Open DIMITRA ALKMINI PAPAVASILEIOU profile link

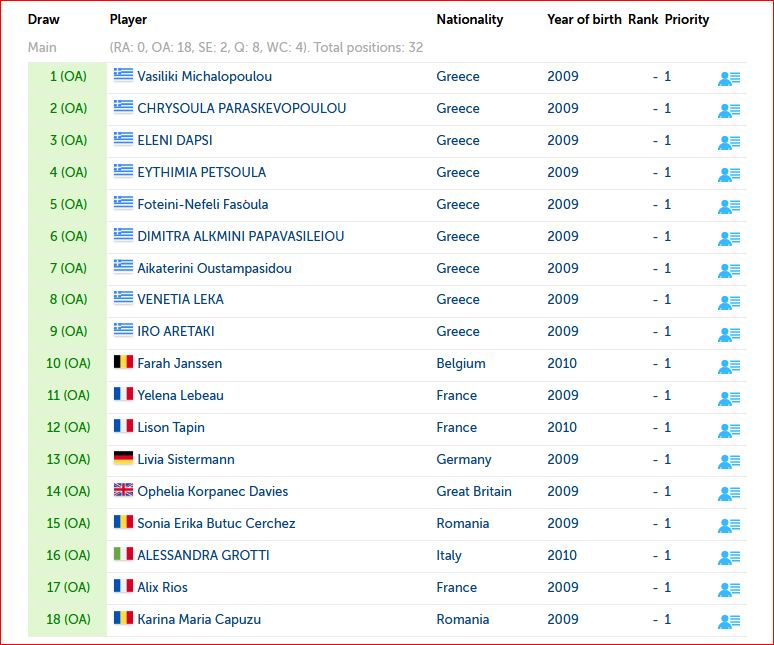(x=240, y=236)
